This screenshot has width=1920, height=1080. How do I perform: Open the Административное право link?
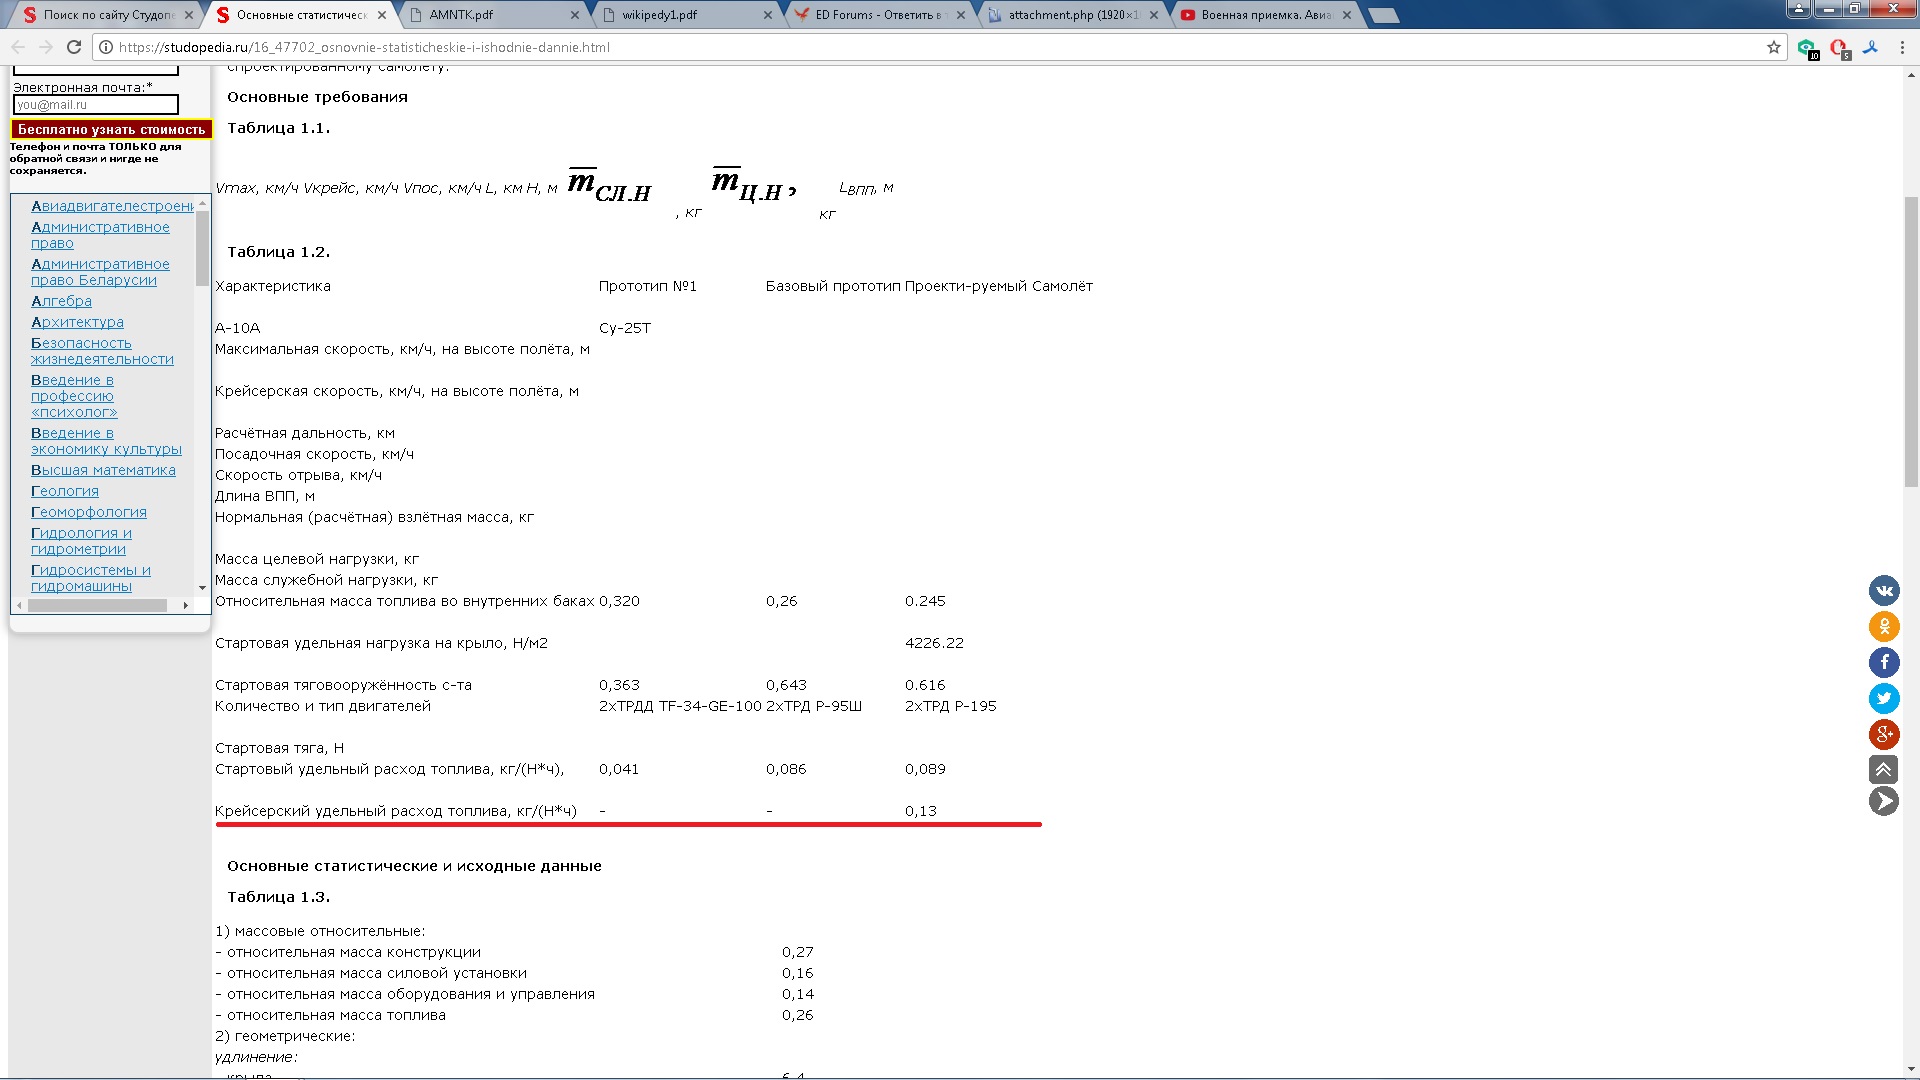(x=100, y=235)
